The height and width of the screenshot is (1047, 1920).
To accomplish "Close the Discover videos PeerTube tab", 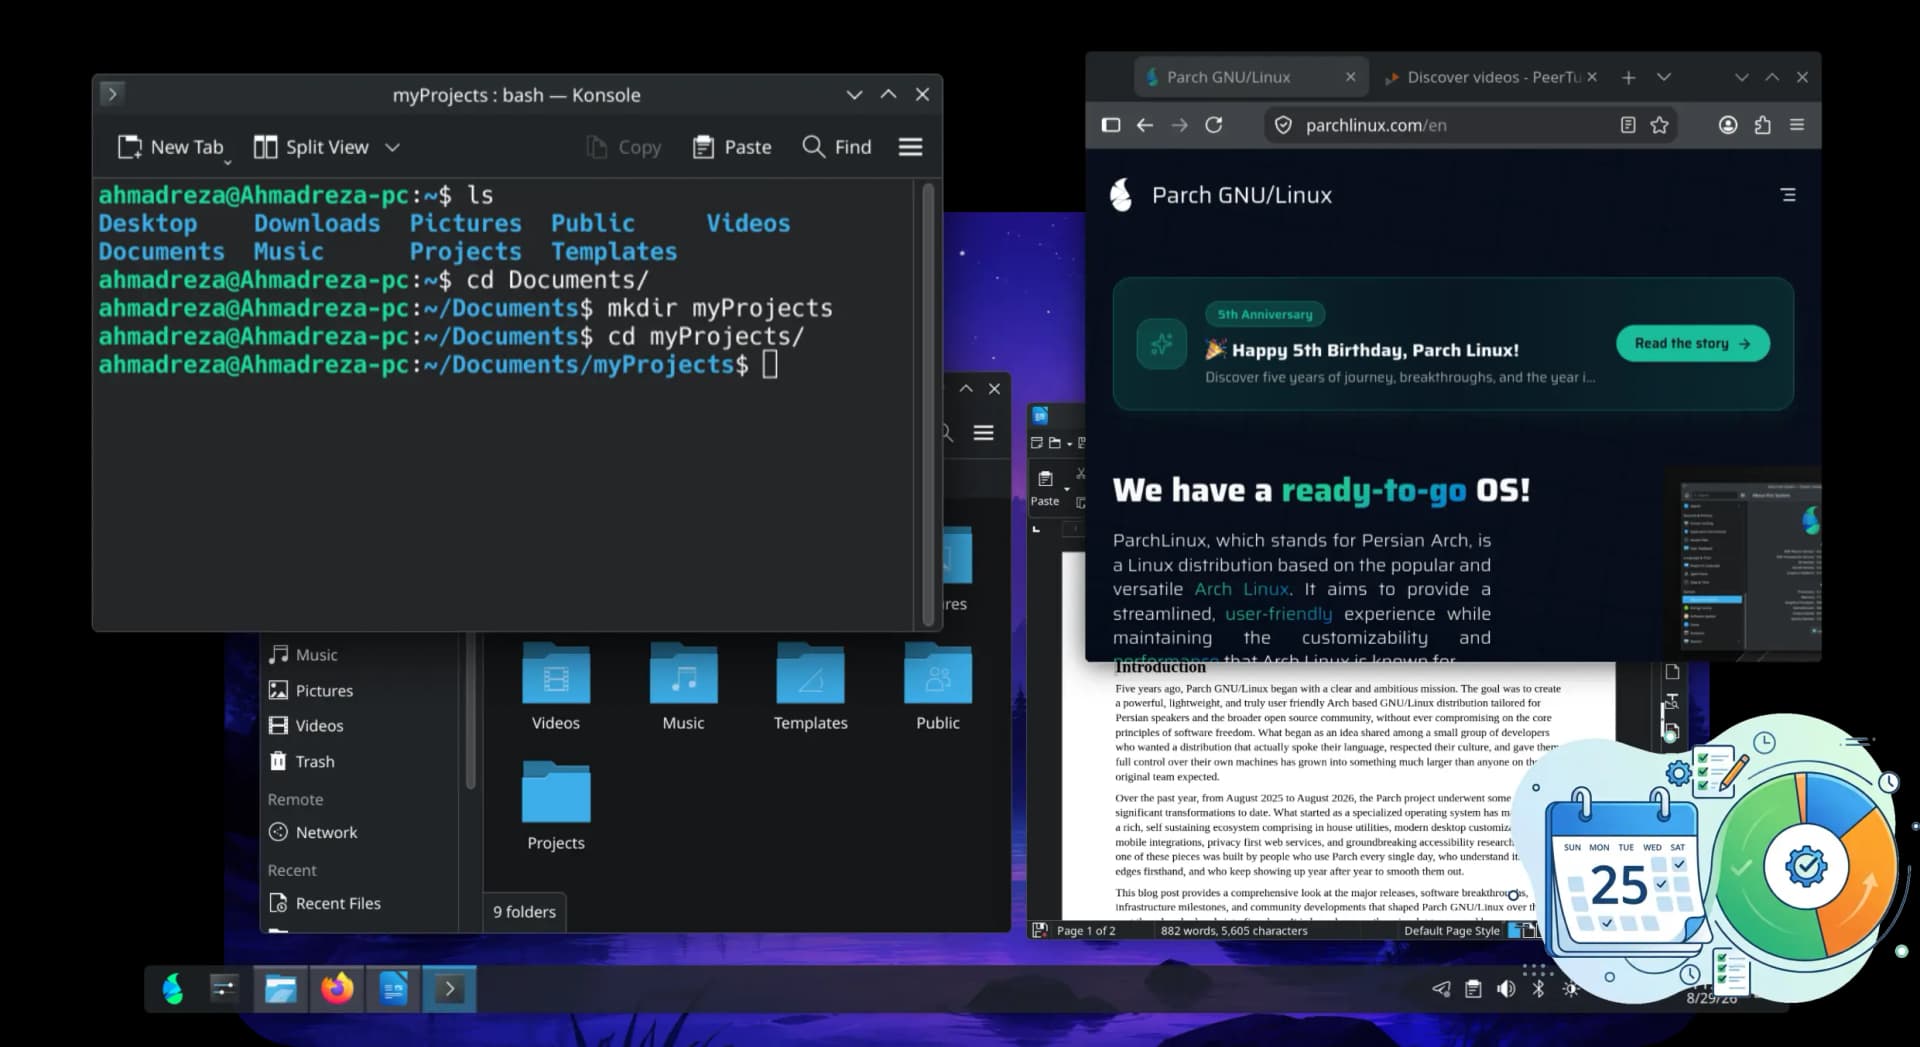I will [1592, 77].
